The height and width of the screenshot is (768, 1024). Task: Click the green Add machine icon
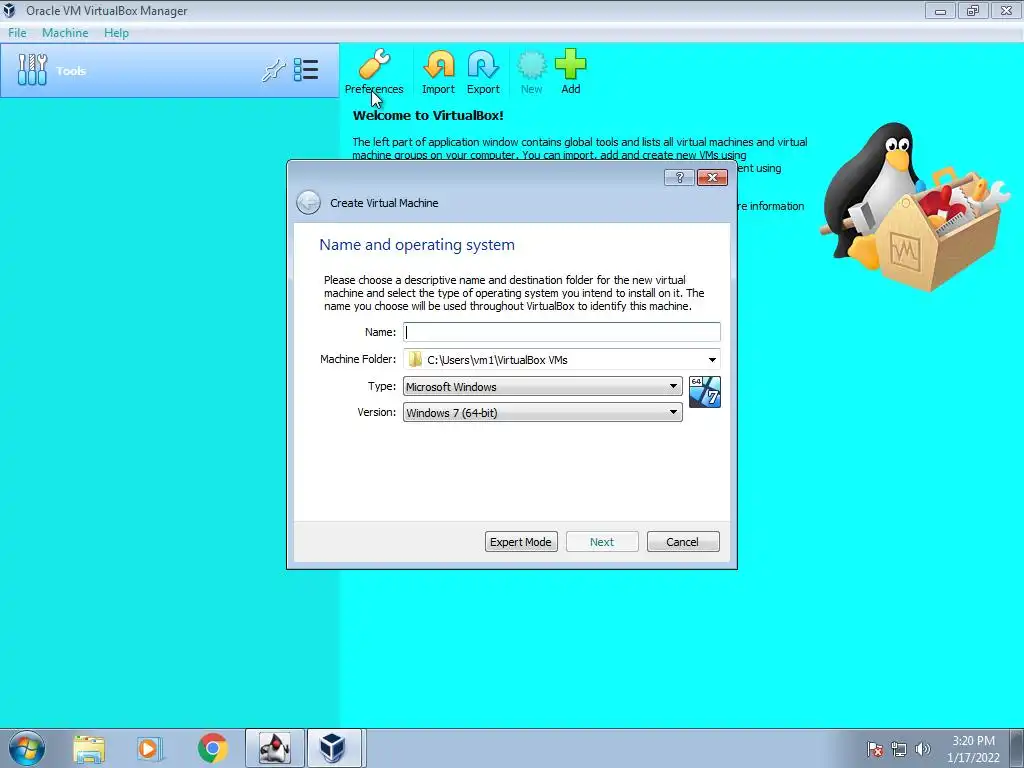click(x=571, y=72)
